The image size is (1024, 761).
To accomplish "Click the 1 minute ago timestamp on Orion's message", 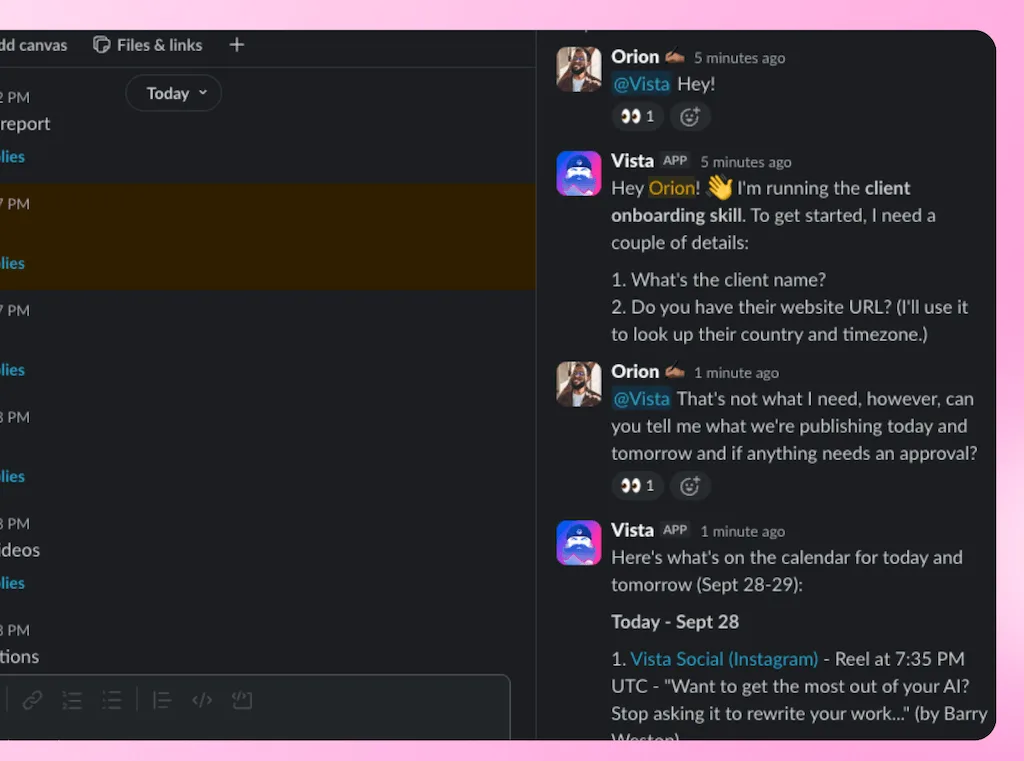I will [x=736, y=373].
